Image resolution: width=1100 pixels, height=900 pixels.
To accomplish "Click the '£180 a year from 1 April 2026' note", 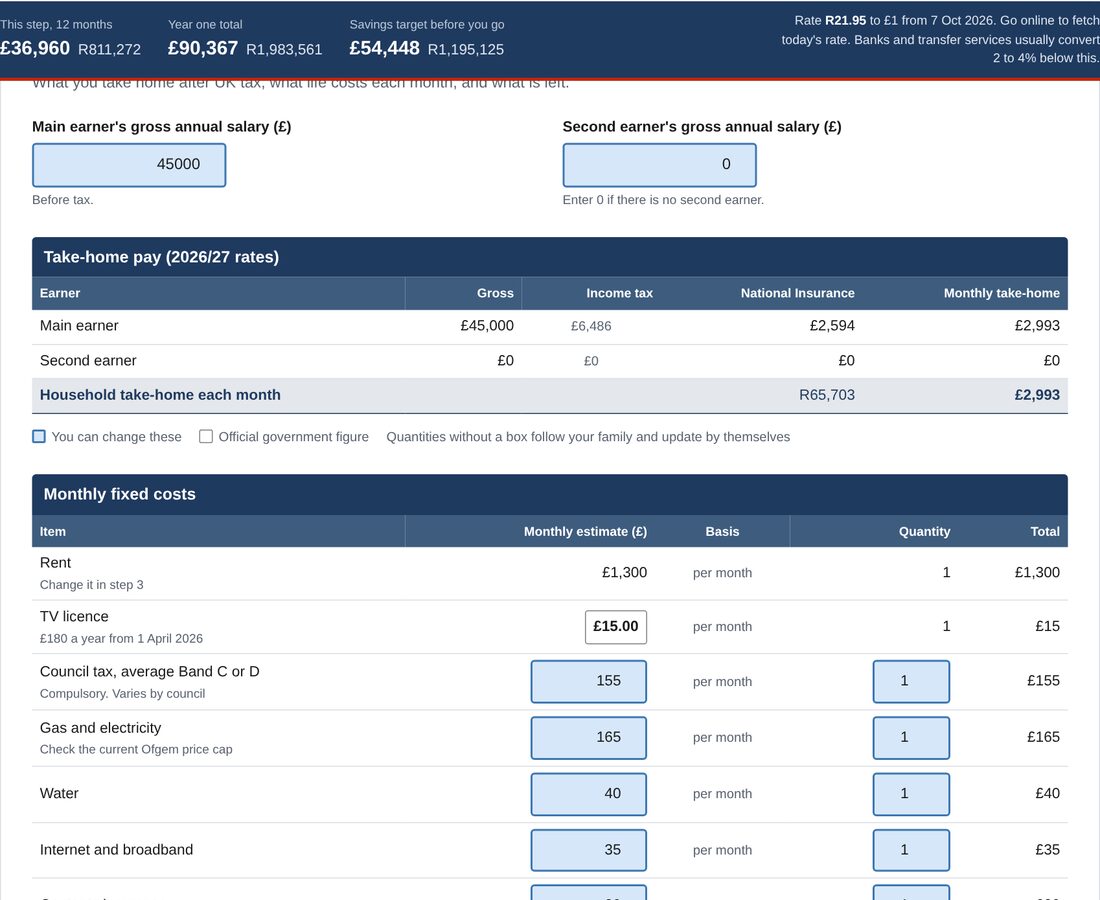I will coord(121,639).
